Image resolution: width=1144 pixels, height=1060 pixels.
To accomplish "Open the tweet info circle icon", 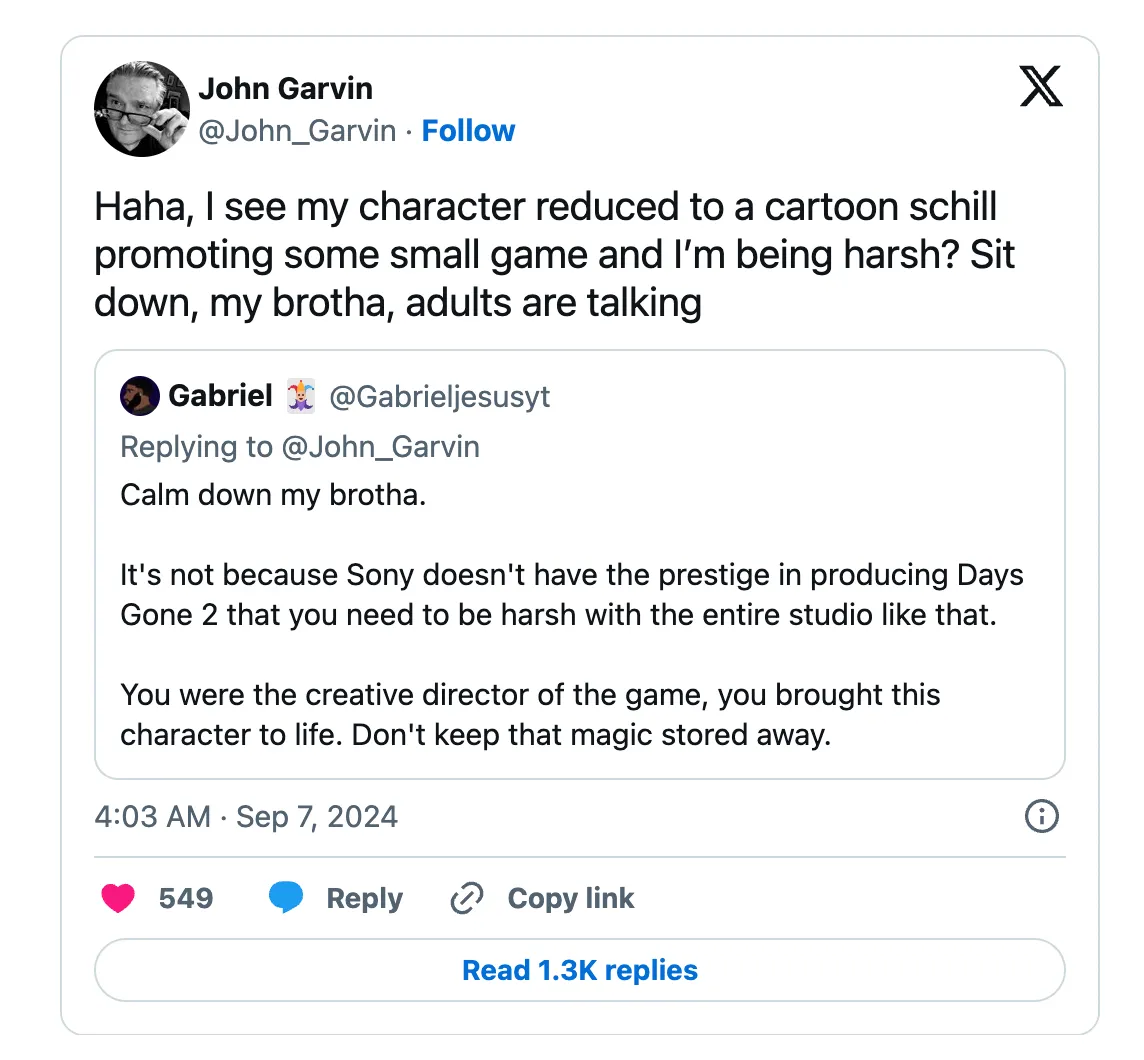I will [1042, 817].
